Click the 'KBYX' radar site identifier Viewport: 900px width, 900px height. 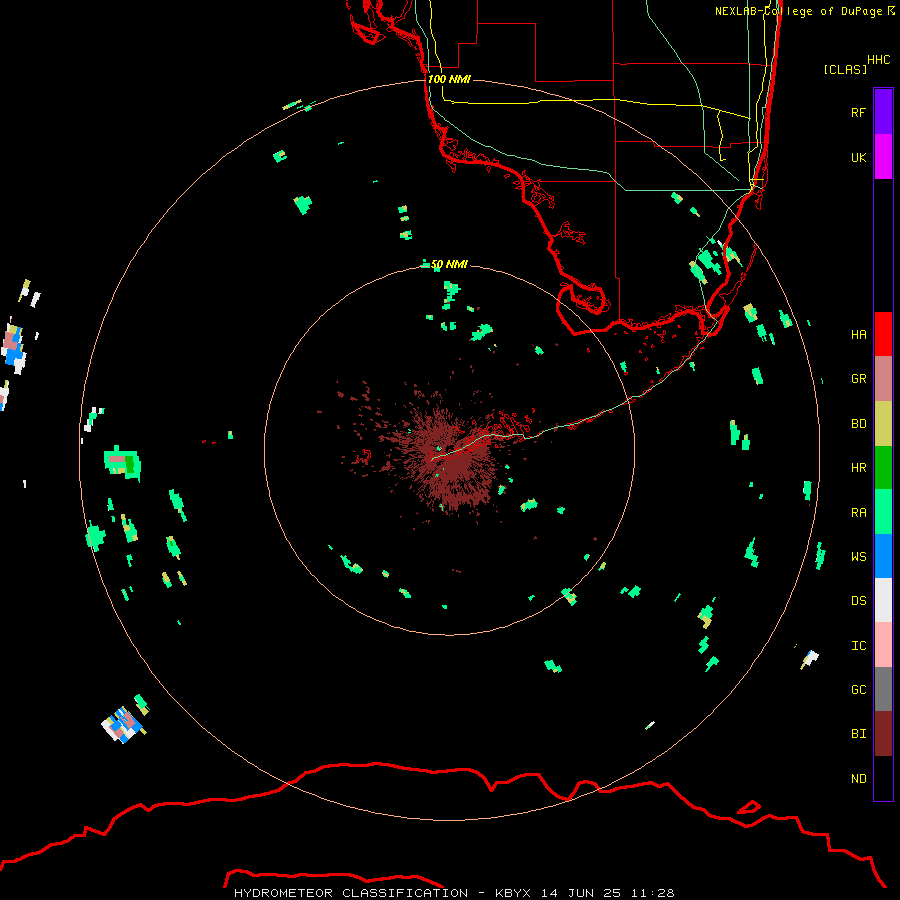pyautogui.click(x=513, y=893)
